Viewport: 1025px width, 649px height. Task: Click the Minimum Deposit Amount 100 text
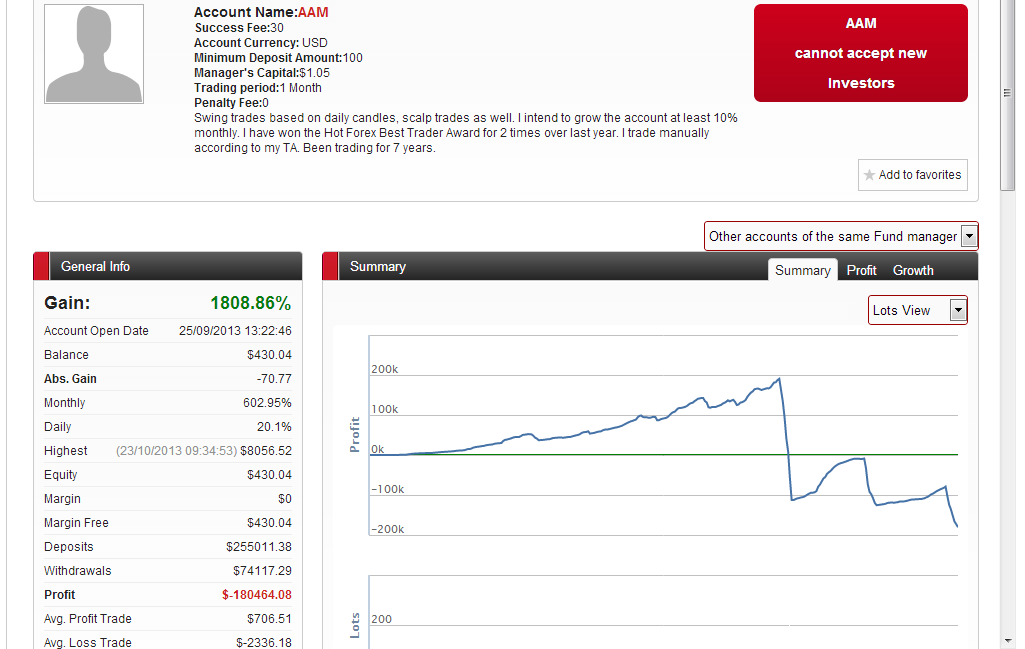click(278, 58)
